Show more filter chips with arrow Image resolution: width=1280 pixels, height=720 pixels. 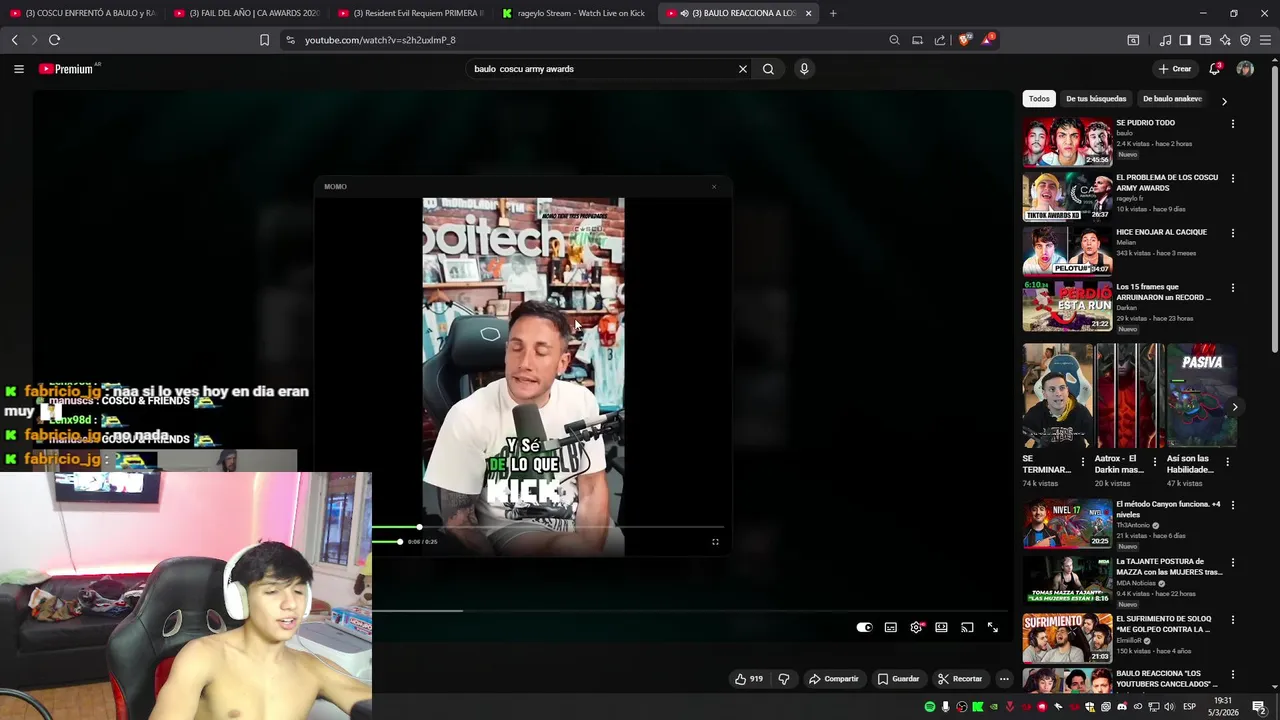click(x=1224, y=100)
